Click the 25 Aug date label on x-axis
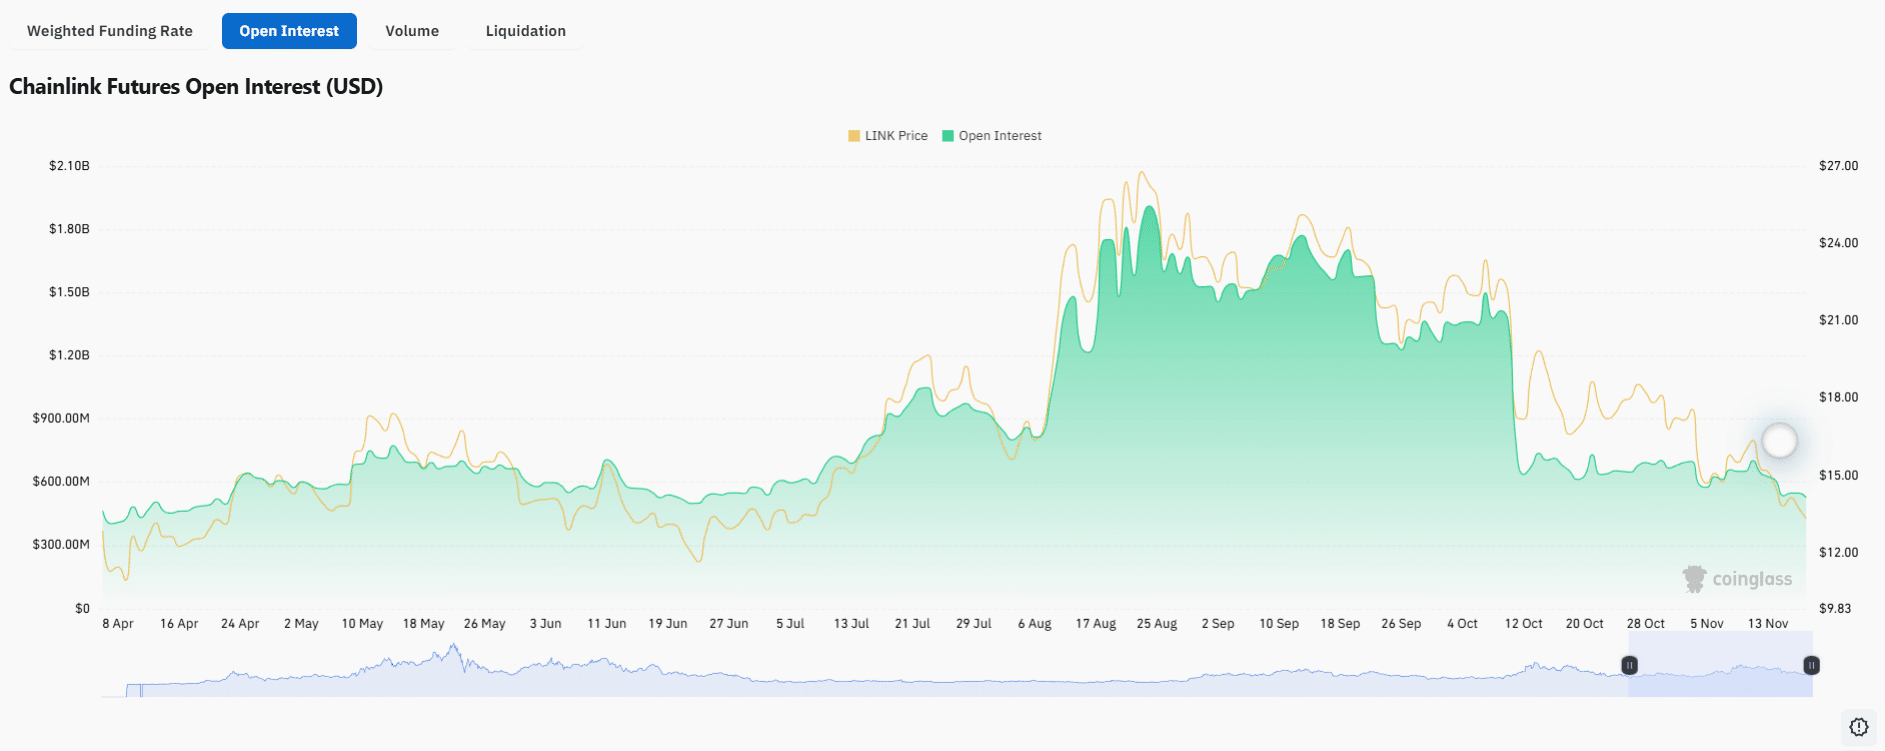The image size is (1885, 751). (1157, 624)
